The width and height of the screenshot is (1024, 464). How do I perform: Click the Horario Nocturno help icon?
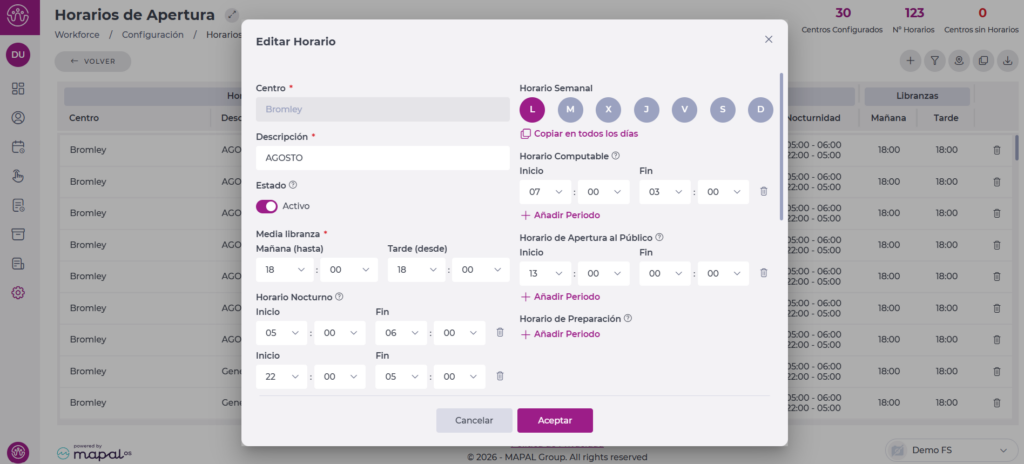[x=340, y=297]
